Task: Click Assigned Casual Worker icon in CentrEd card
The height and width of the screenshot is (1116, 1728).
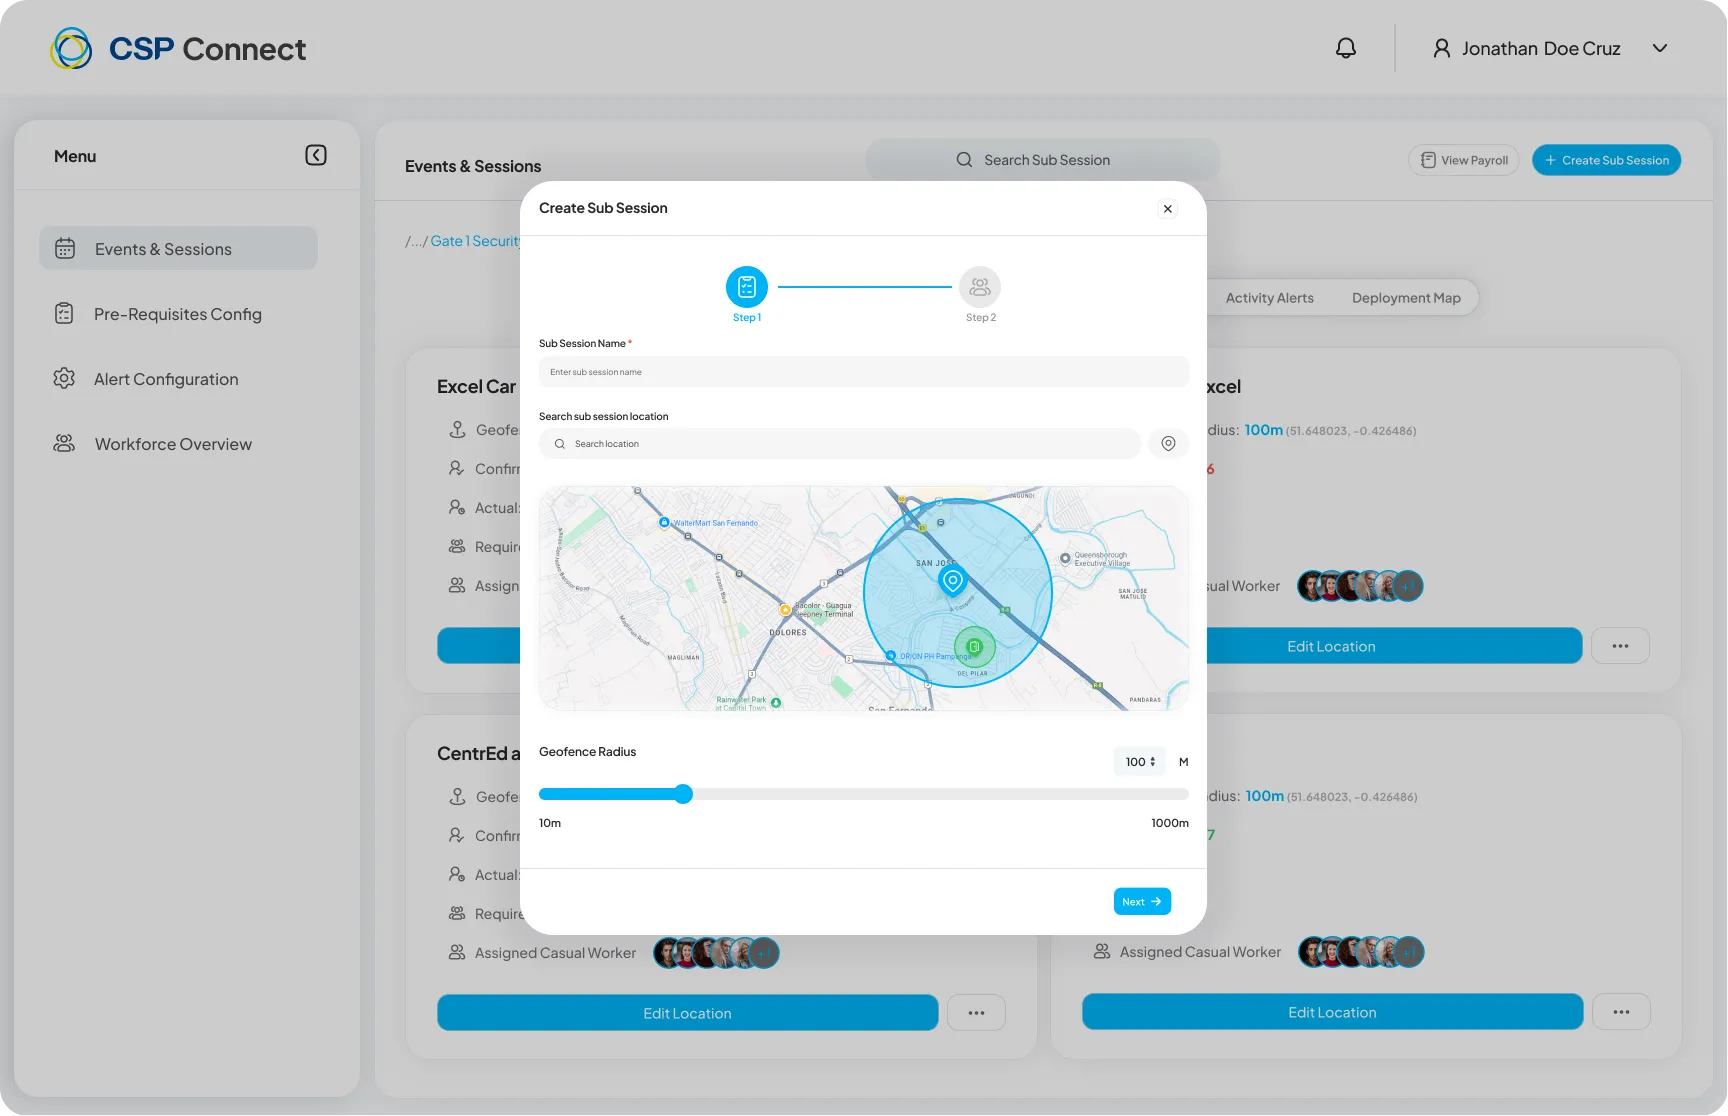Action: 457,952
